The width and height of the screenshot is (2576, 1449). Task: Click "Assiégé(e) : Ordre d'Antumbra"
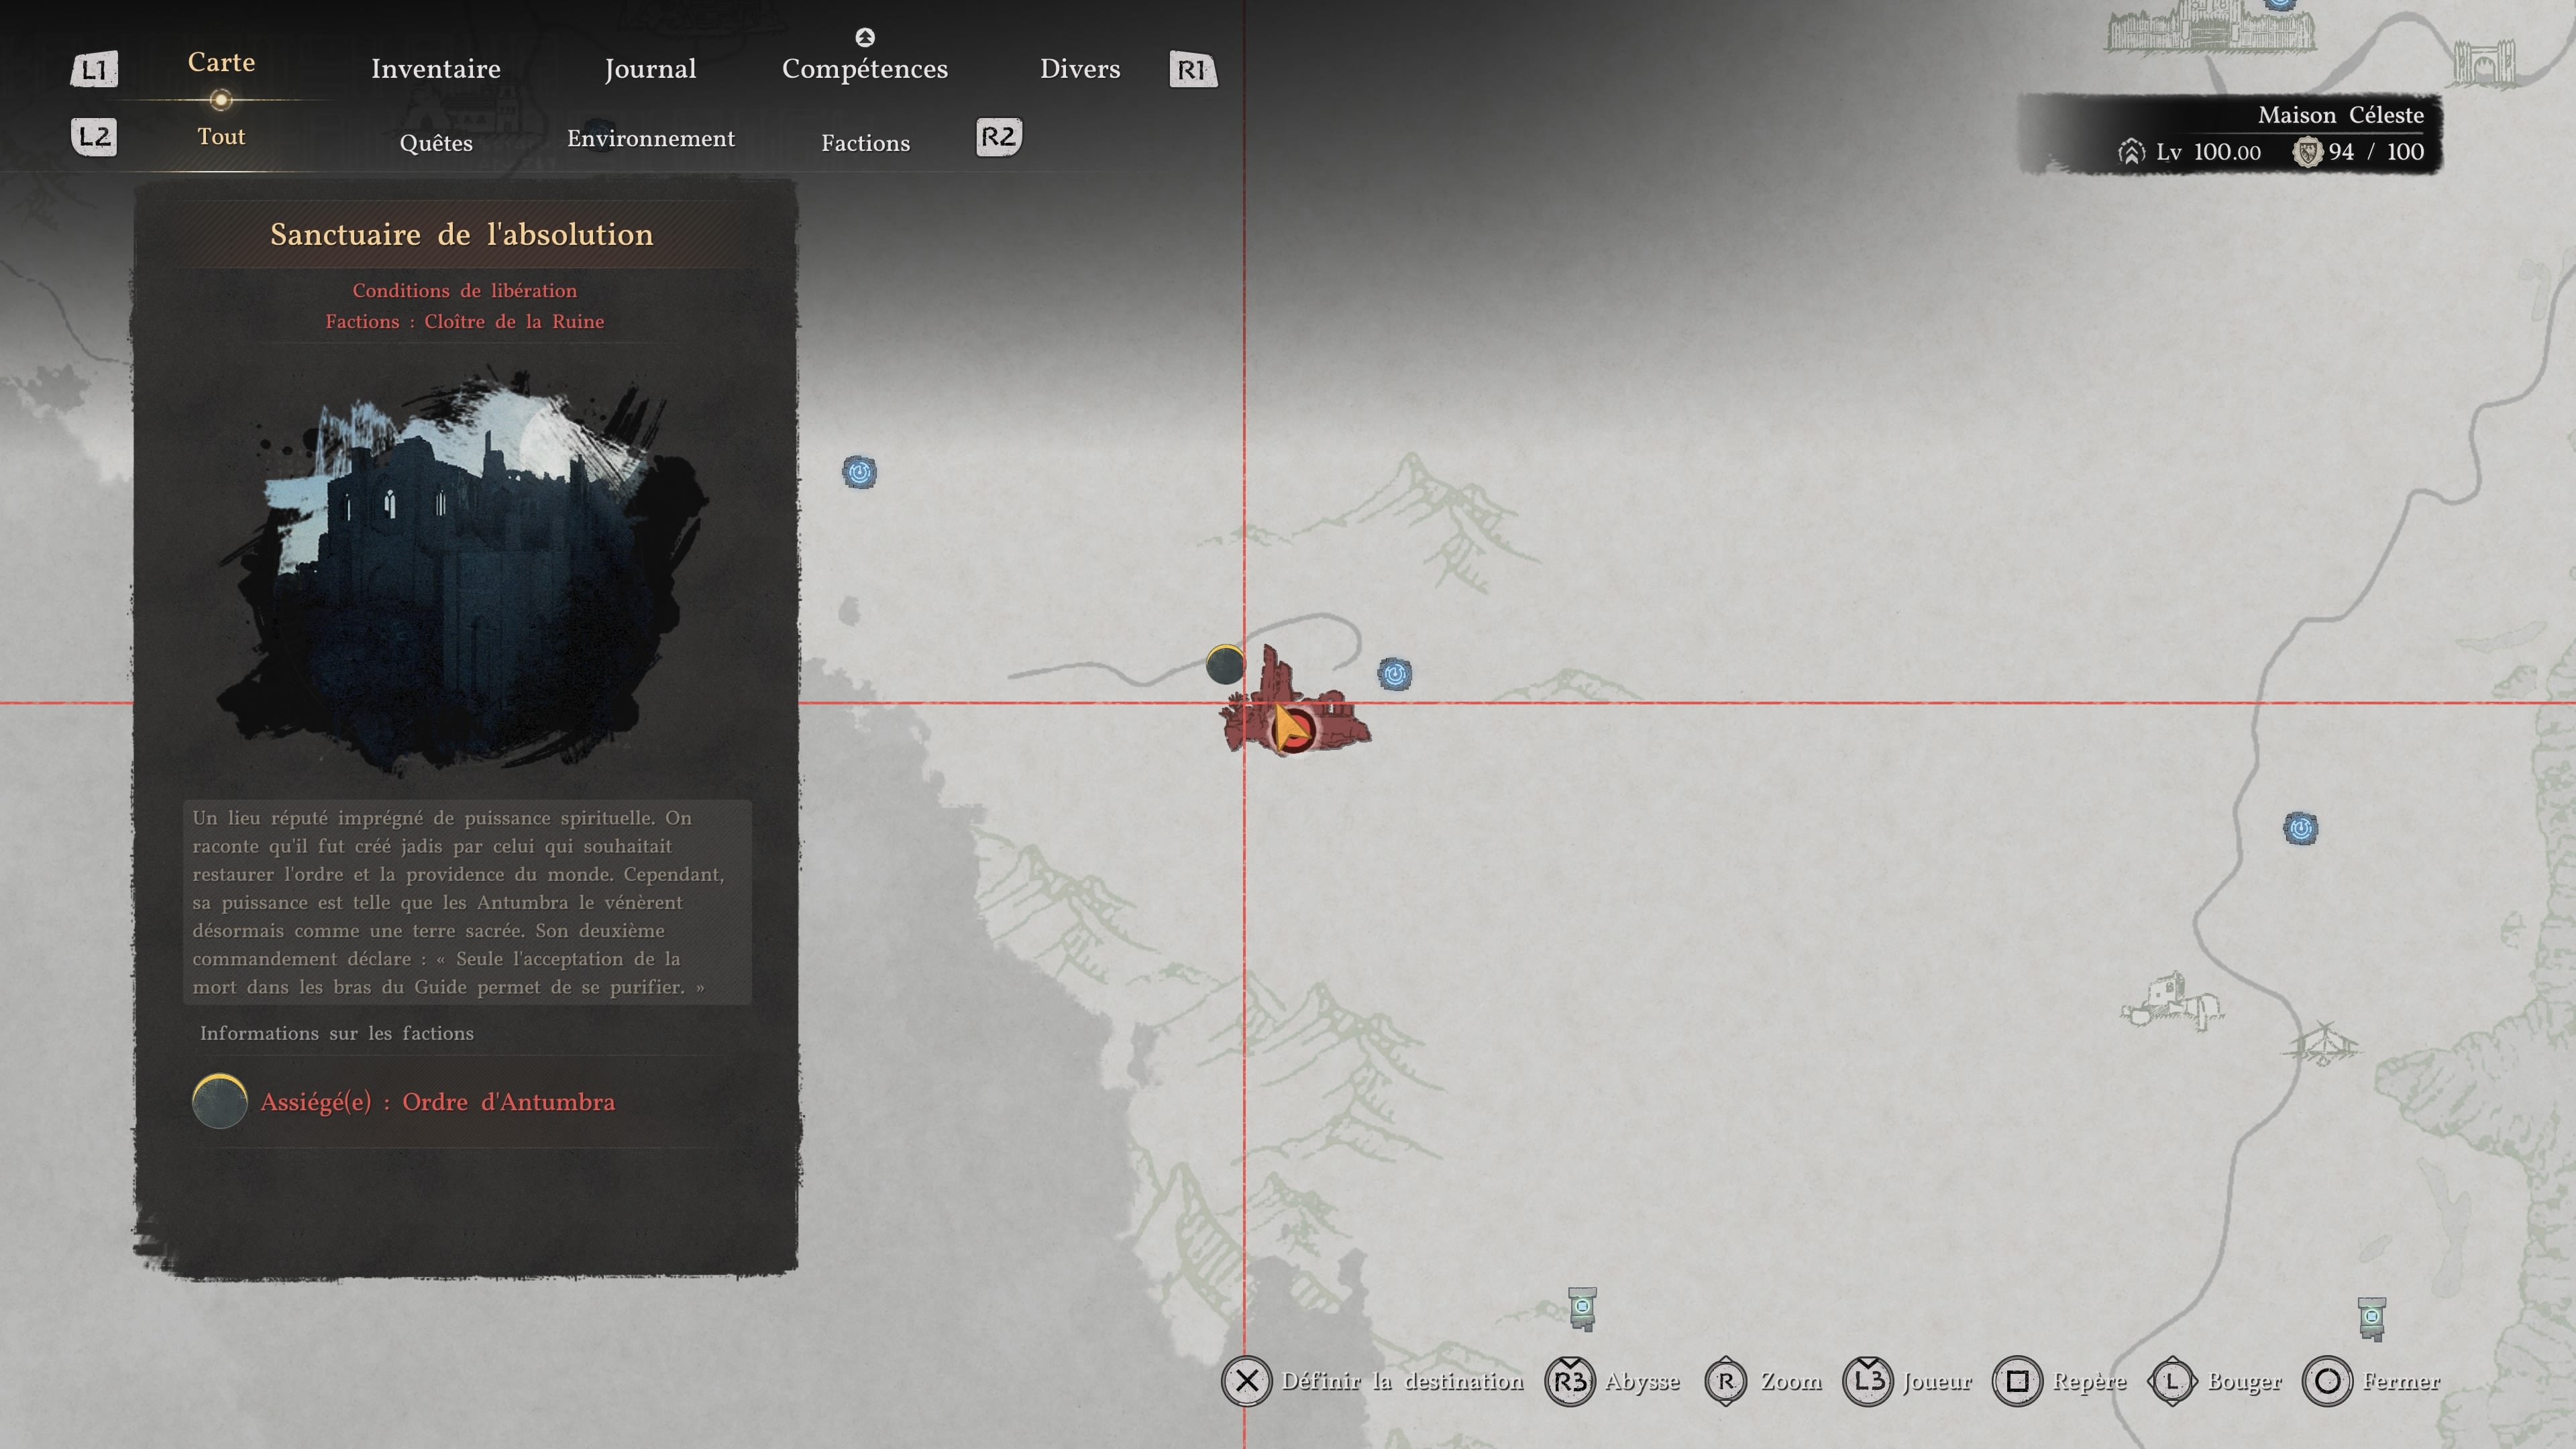(x=438, y=1102)
